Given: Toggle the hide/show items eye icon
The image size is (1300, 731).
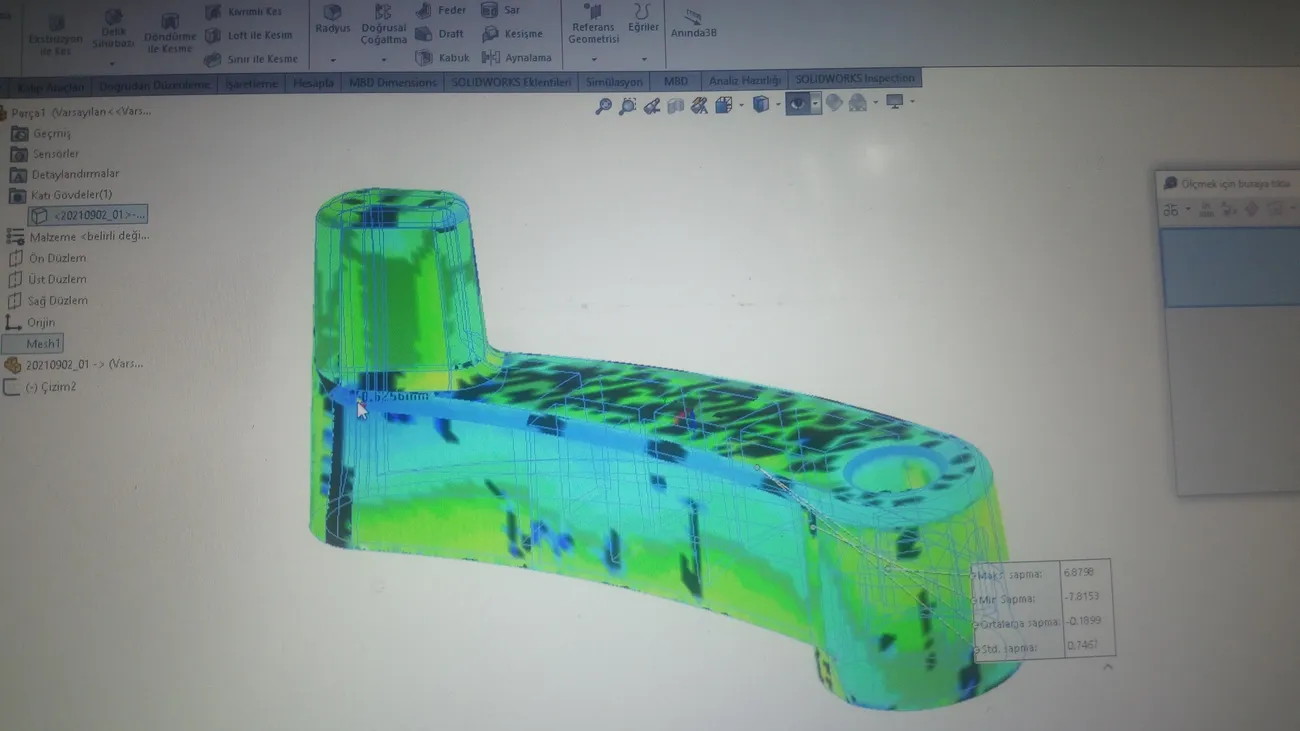Looking at the screenshot, I should 797,103.
